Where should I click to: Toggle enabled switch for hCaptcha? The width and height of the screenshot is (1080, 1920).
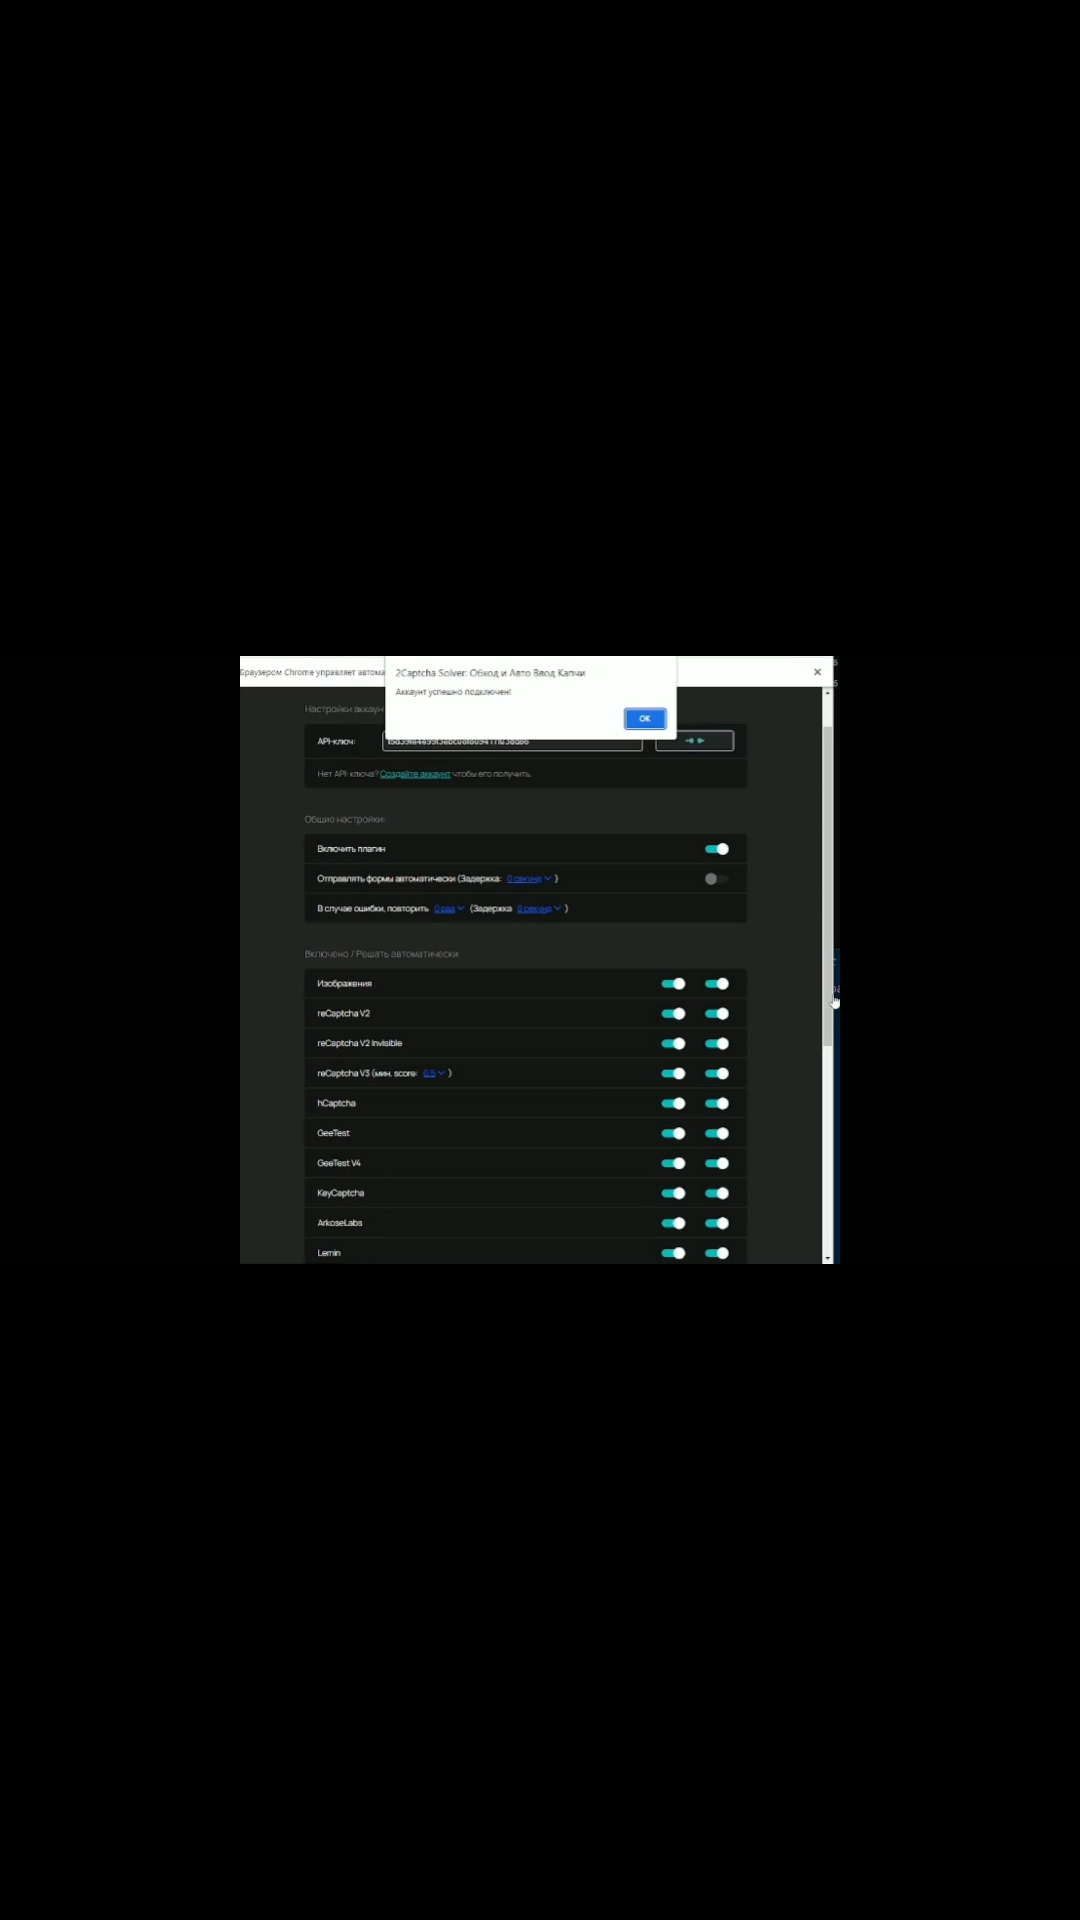(x=674, y=1104)
